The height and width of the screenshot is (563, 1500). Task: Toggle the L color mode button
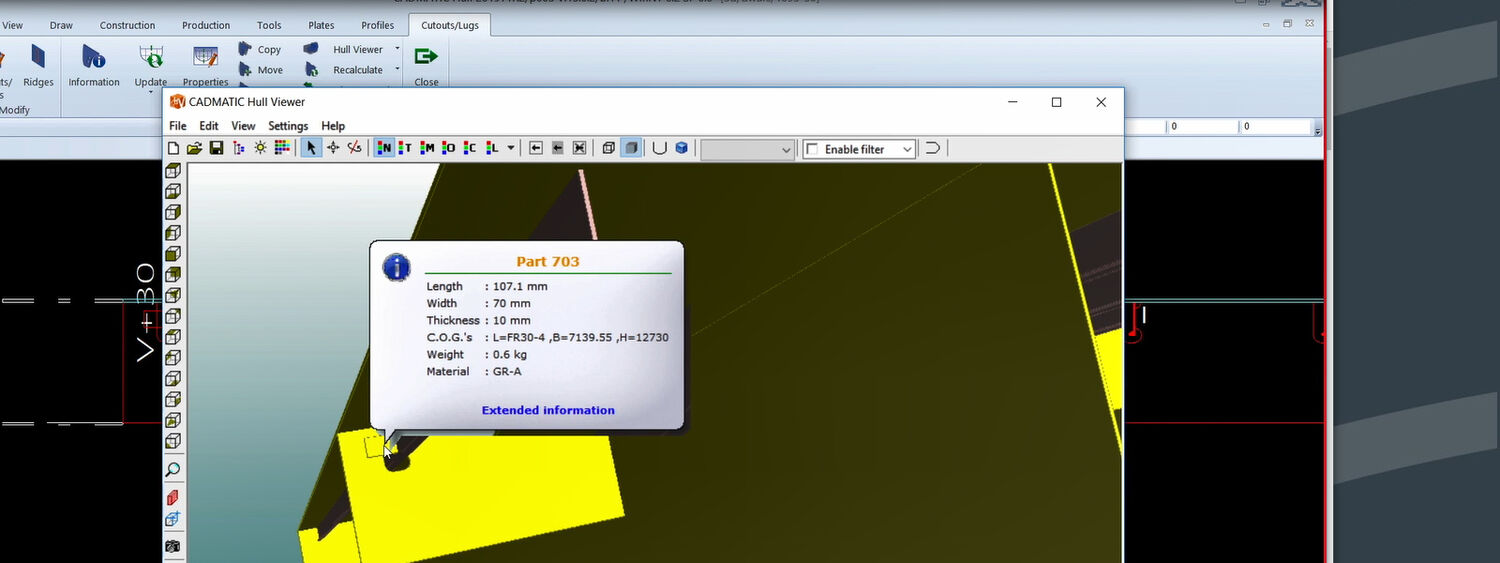[491, 148]
